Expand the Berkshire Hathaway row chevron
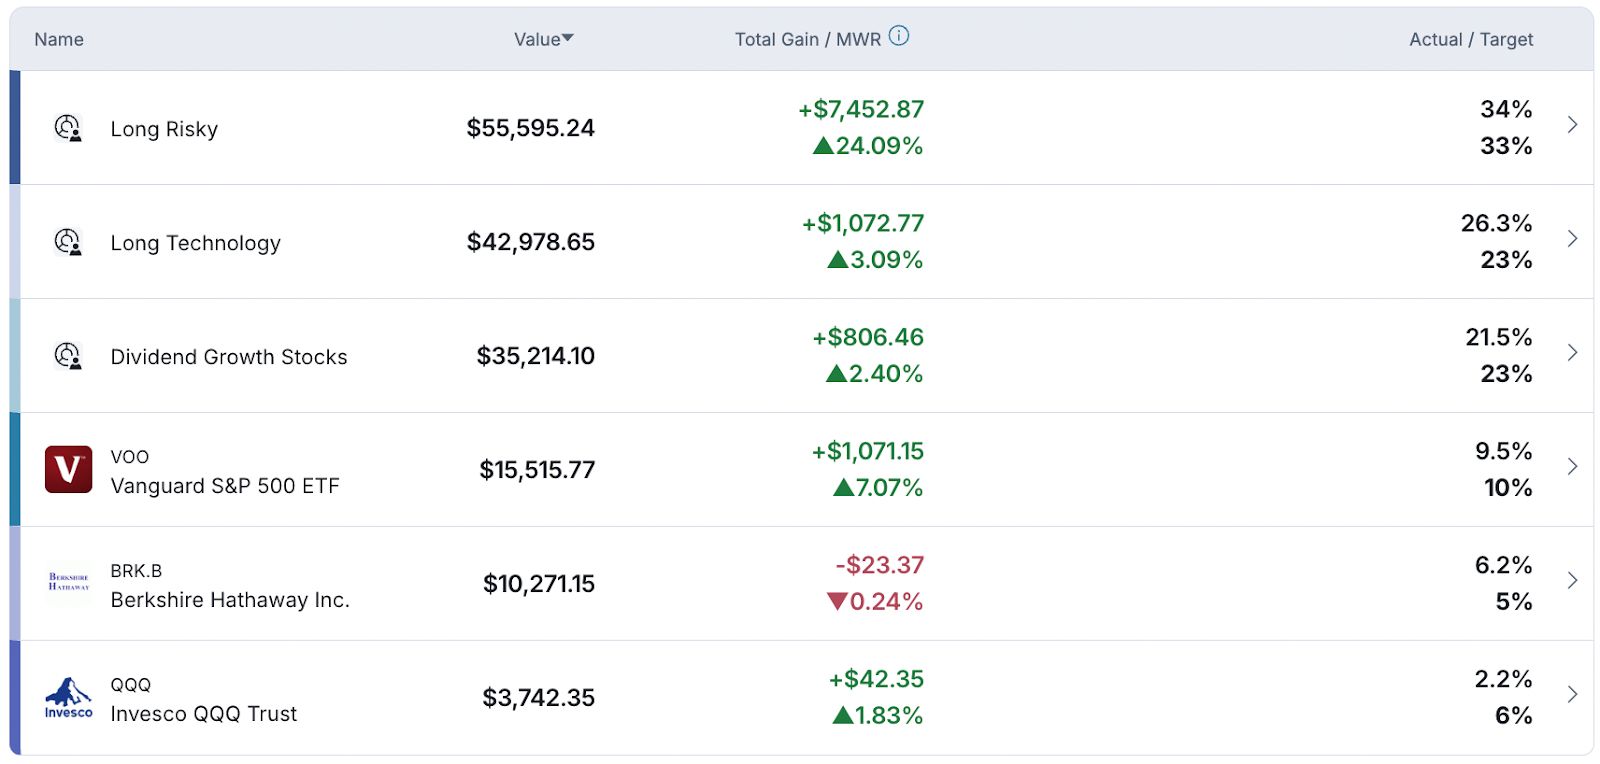Screen dimensions: 1600x764 pyautogui.click(x=1572, y=580)
